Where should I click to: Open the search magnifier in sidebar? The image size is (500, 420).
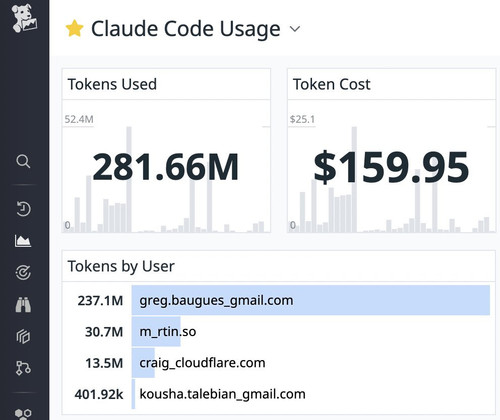23,161
